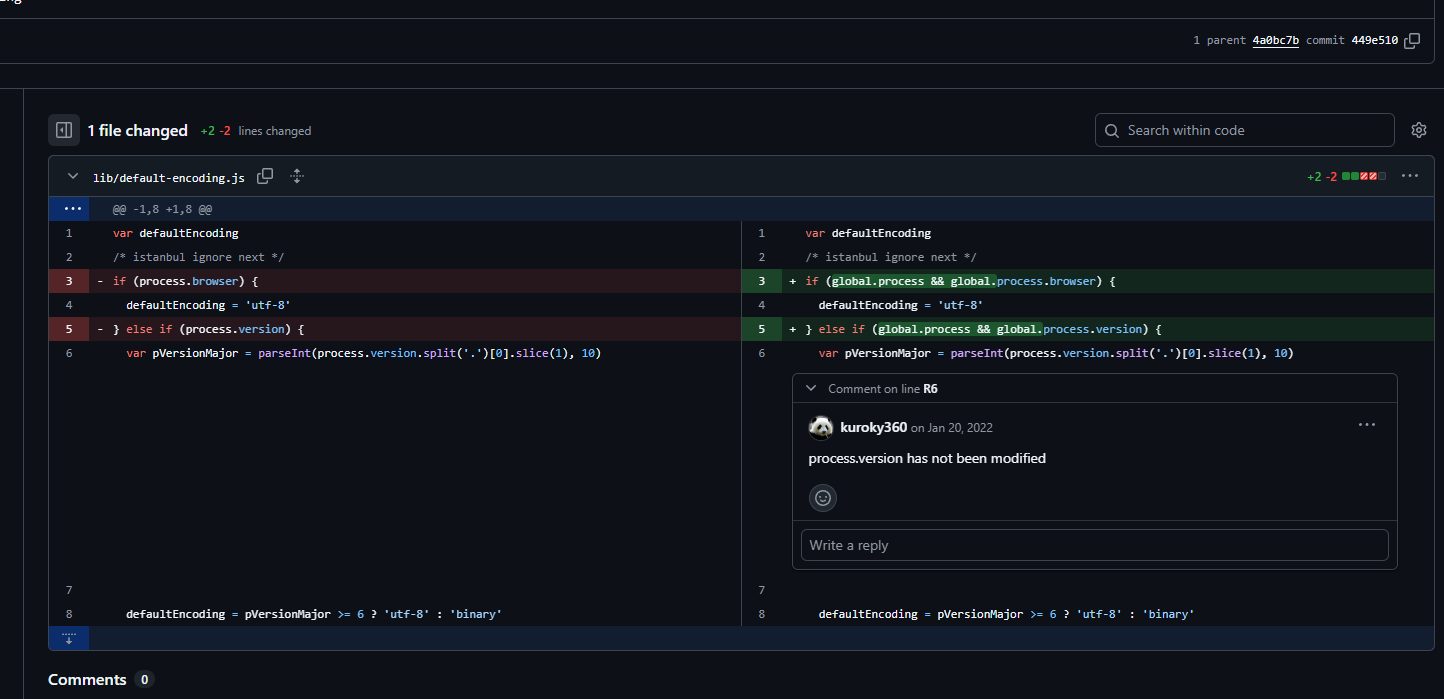Open parent commit 4a0bc7b
Viewport: 1444px width, 699px height.
1275,41
